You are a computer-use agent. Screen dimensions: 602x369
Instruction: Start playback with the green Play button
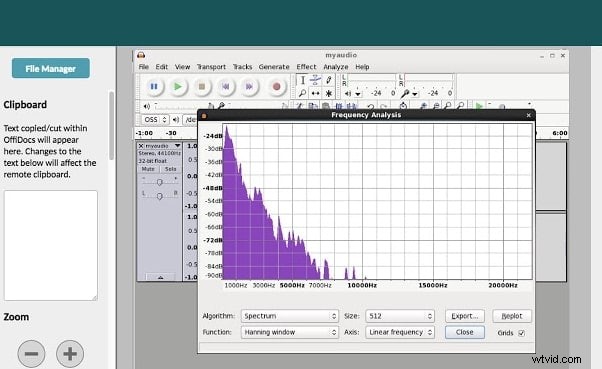(178, 87)
